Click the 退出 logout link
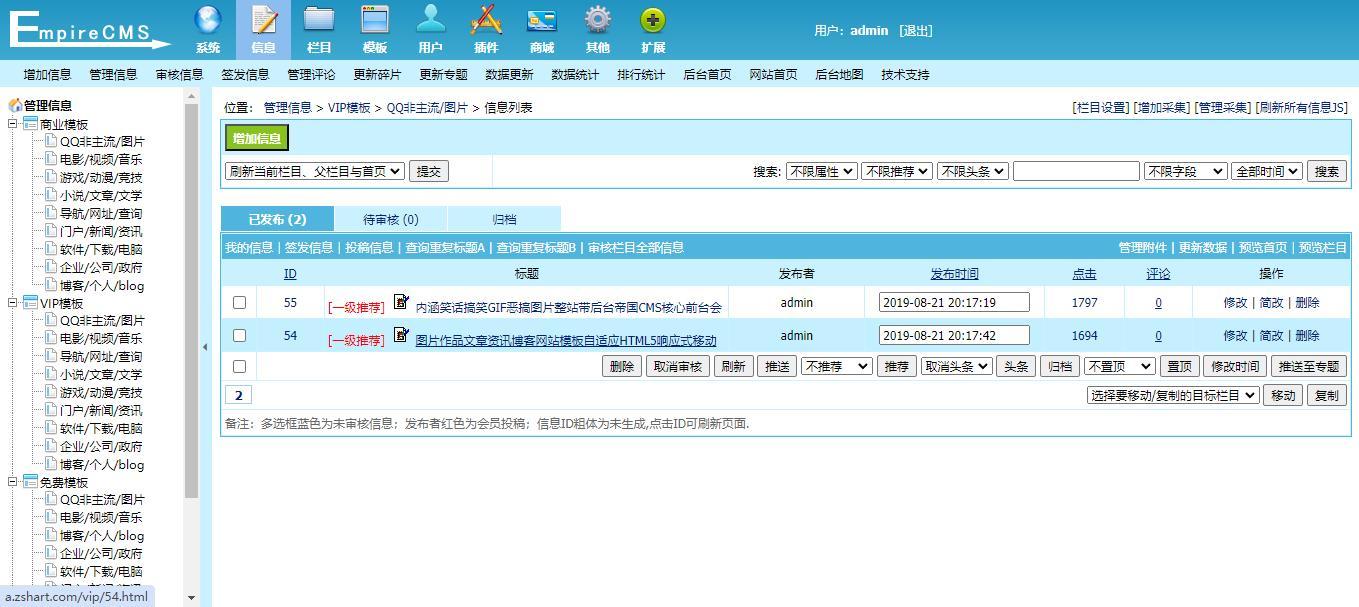 click(x=915, y=30)
